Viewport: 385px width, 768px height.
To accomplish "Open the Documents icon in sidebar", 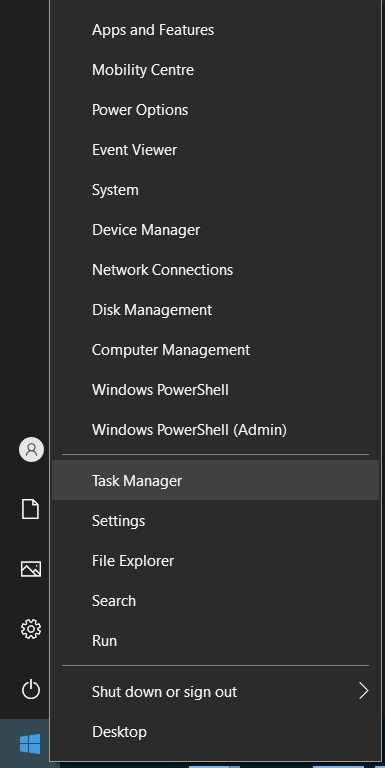I will click(30, 509).
